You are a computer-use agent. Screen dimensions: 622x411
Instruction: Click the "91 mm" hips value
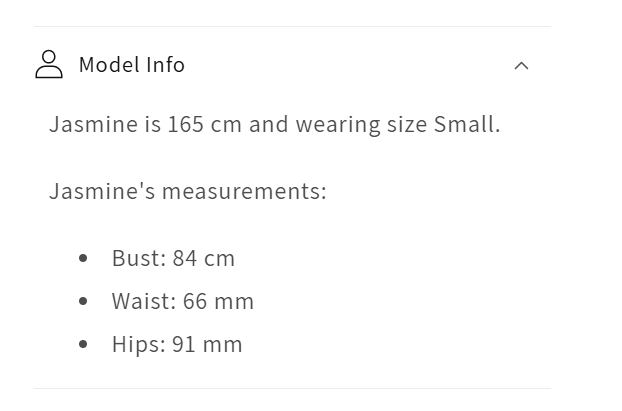pos(207,344)
